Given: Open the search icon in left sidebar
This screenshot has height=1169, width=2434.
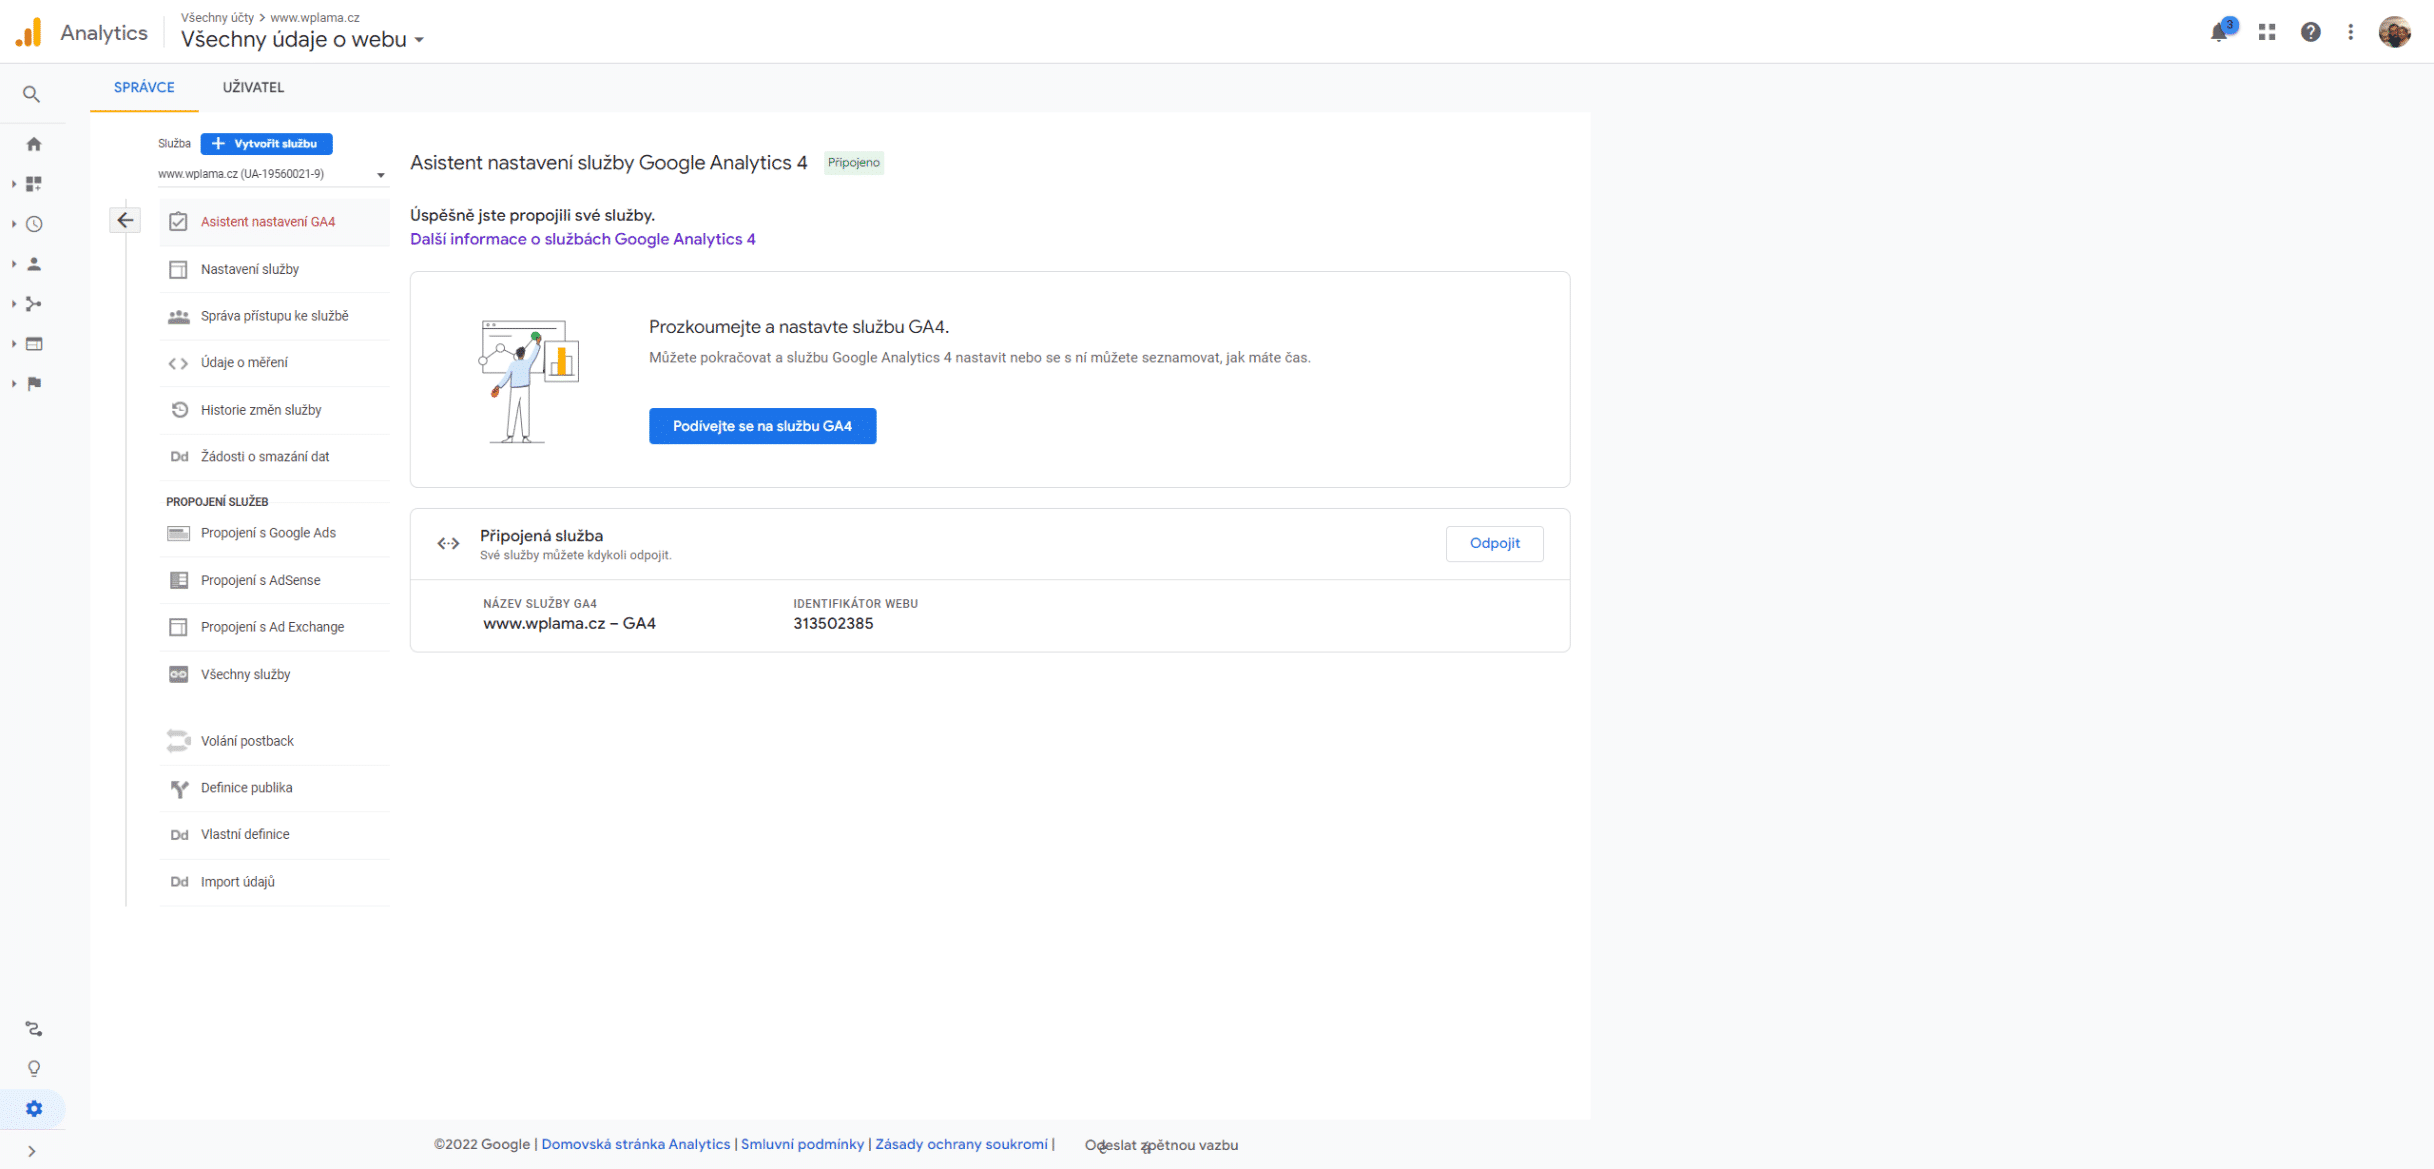Looking at the screenshot, I should click(x=32, y=94).
